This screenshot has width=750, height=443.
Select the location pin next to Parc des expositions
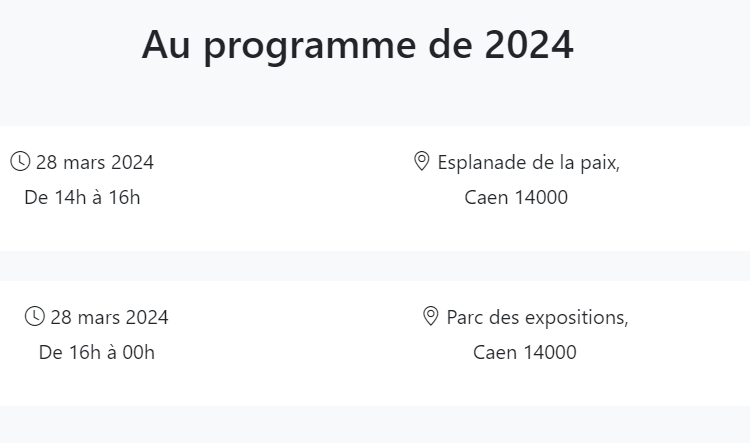pyautogui.click(x=430, y=316)
